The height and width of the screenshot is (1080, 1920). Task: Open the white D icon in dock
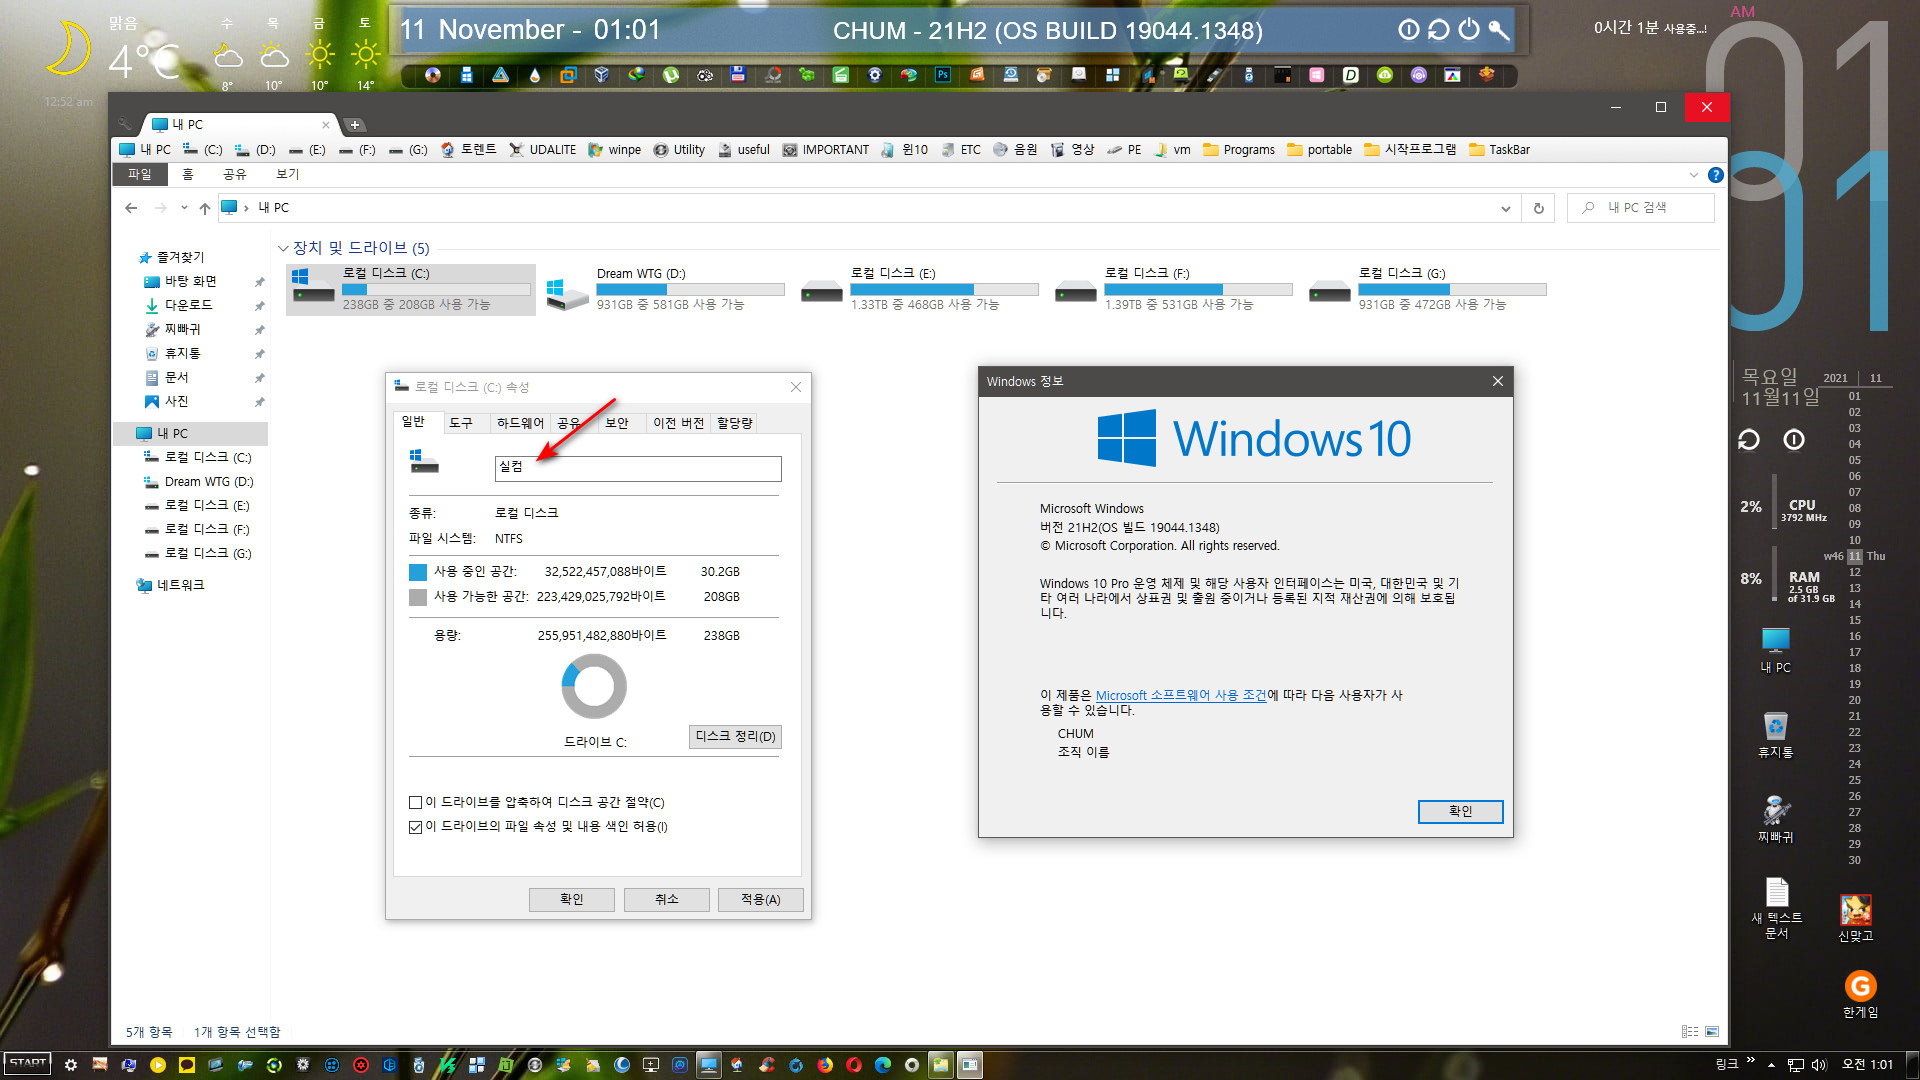tap(1350, 74)
